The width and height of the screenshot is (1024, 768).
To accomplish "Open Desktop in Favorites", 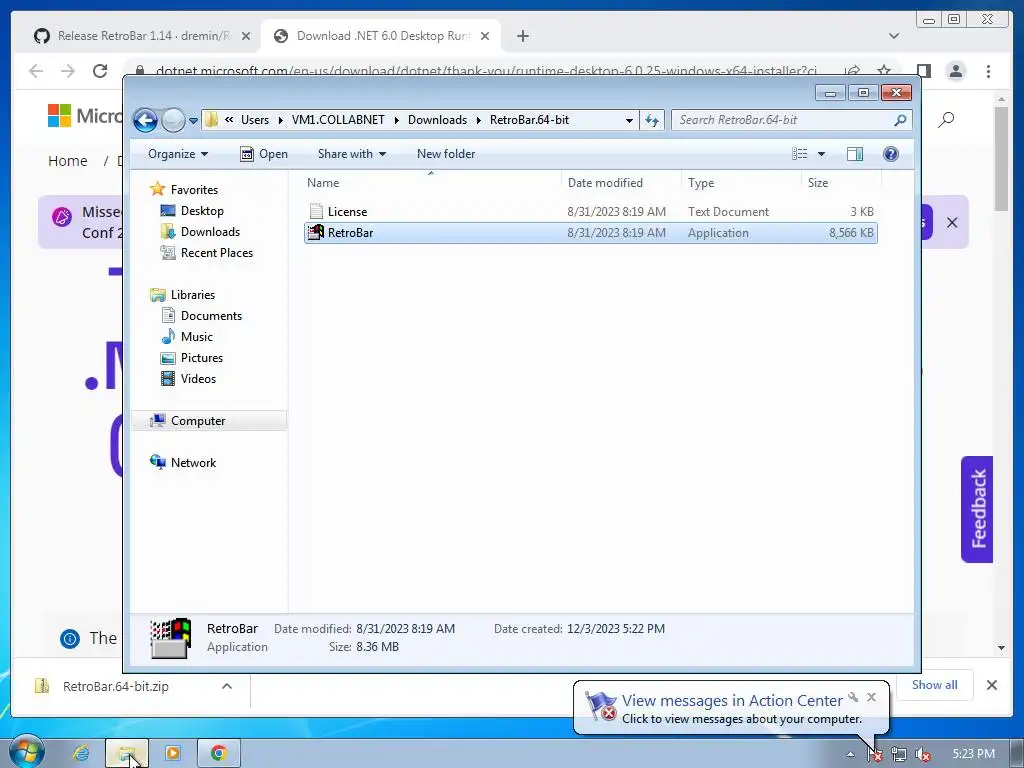I will [202, 211].
